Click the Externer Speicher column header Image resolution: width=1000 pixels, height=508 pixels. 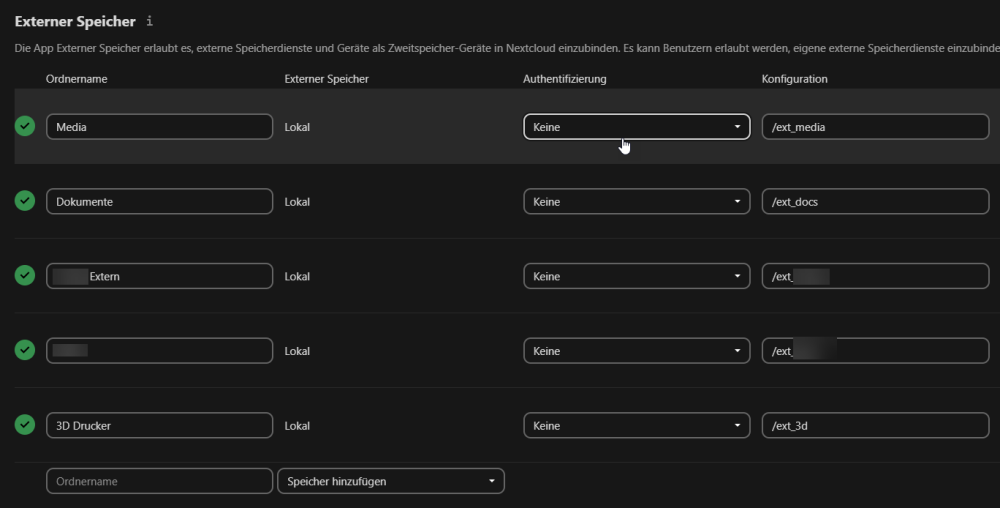327,79
